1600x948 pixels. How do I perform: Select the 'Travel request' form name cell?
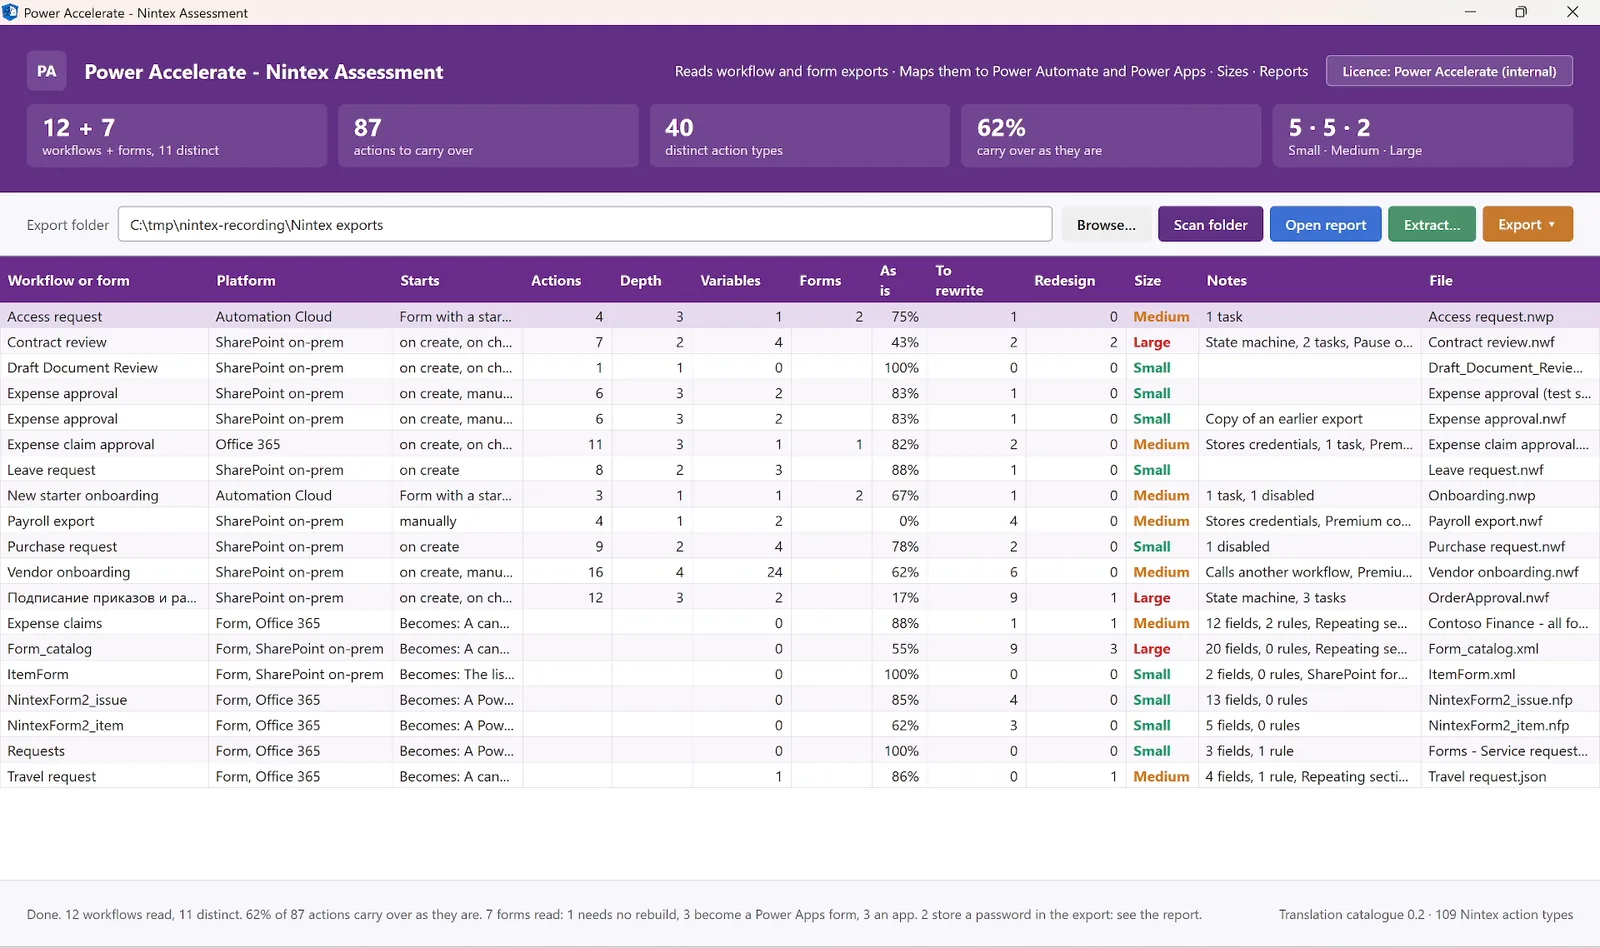click(52, 776)
